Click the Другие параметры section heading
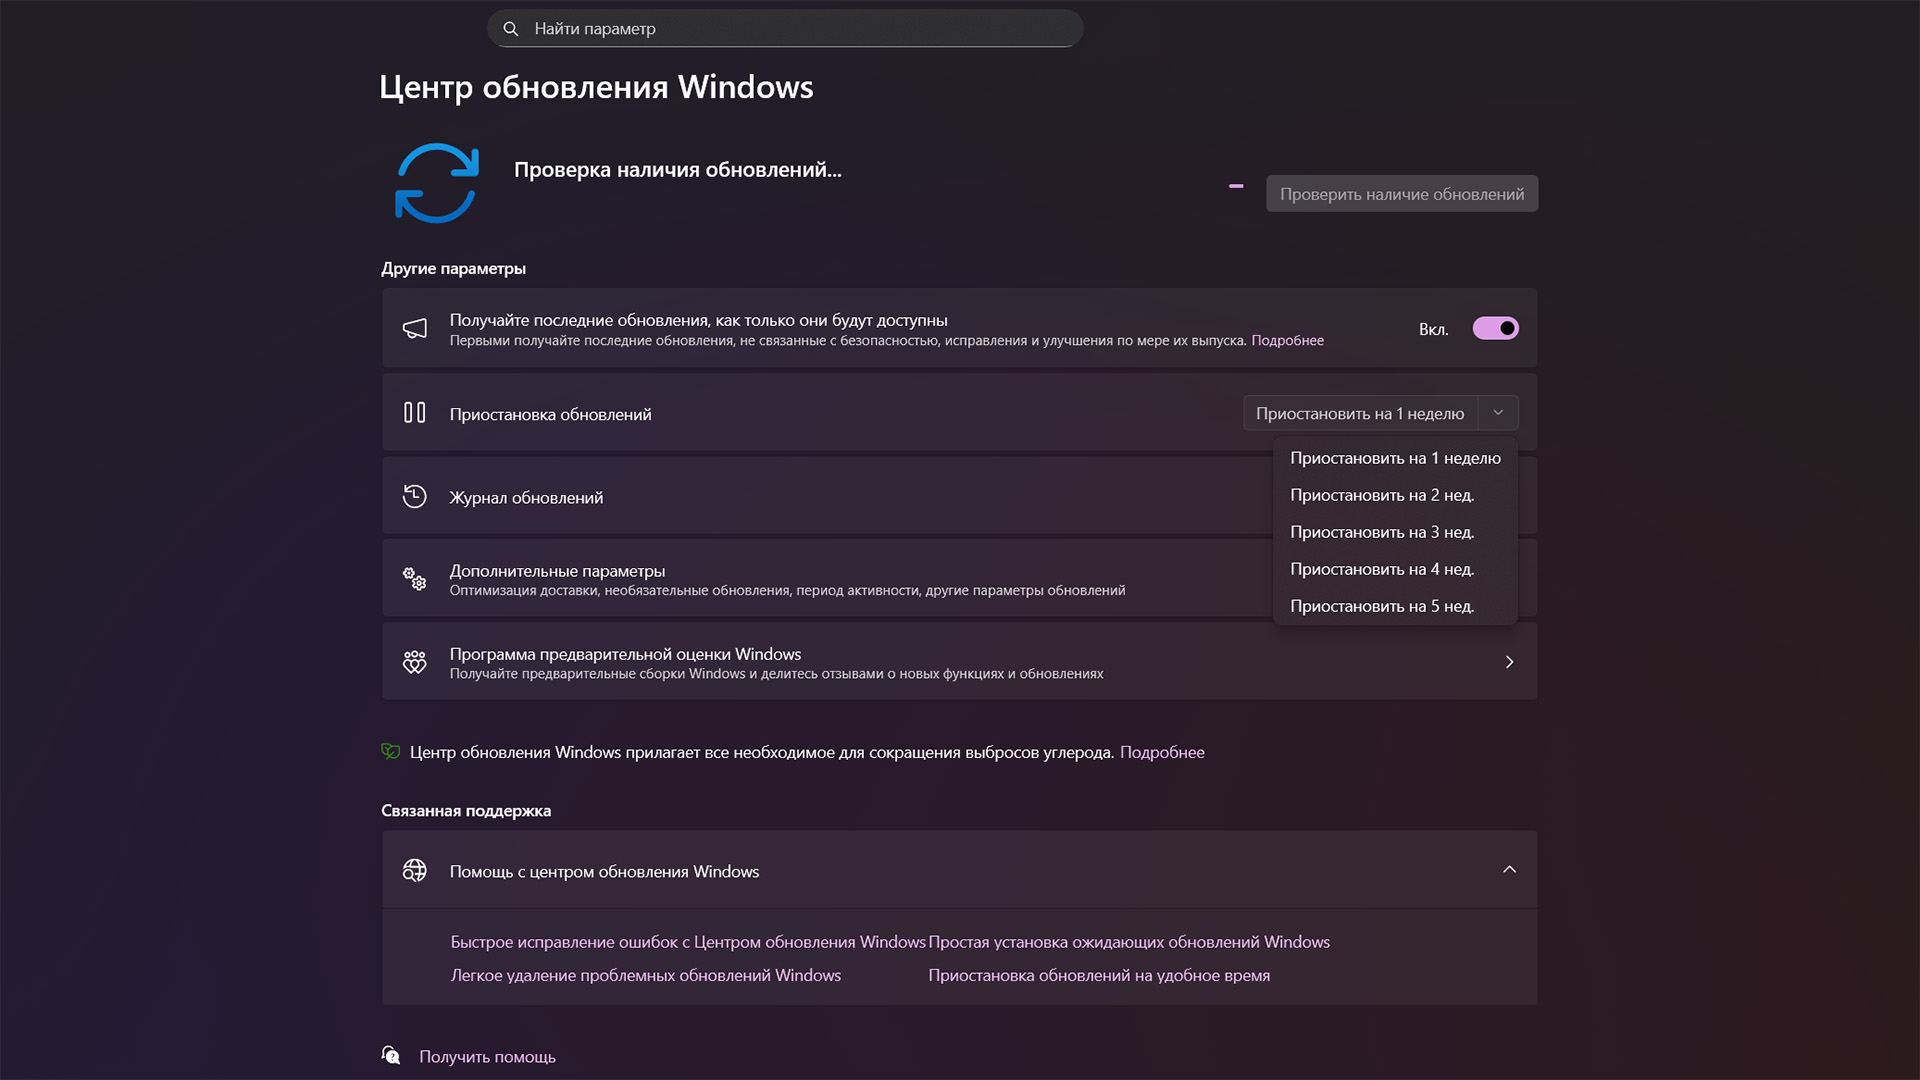This screenshot has height=1080, width=1920. tap(453, 268)
